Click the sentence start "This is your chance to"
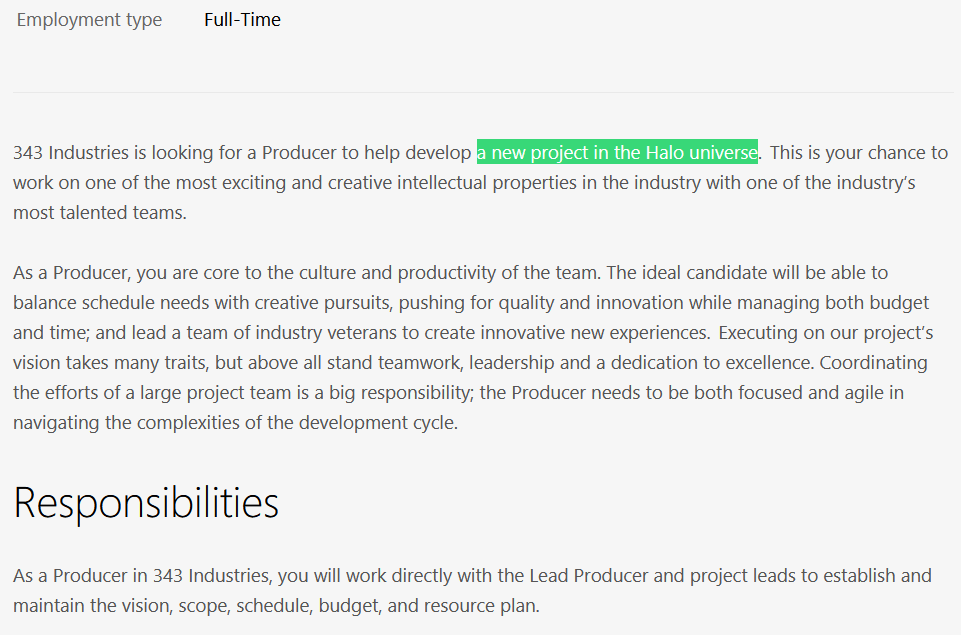This screenshot has height=635, width=961. click(859, 152)
